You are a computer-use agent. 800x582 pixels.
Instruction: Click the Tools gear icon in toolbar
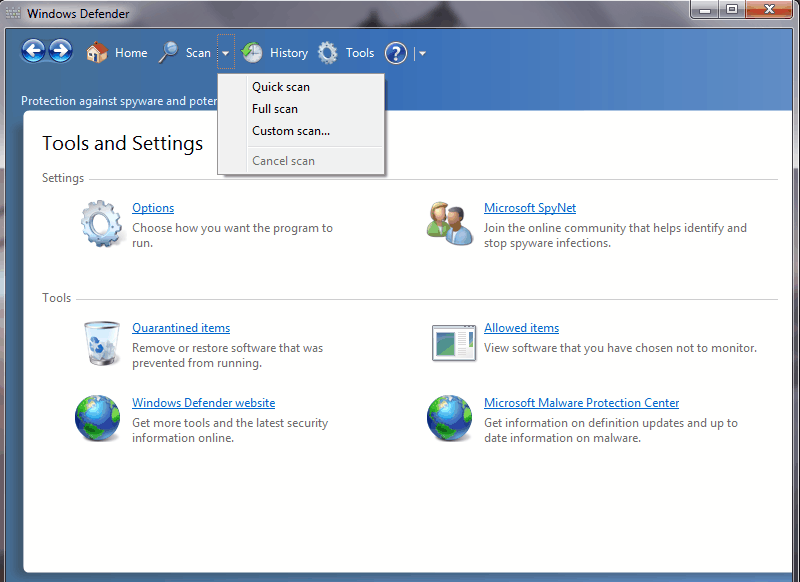(x=328, y=53)
